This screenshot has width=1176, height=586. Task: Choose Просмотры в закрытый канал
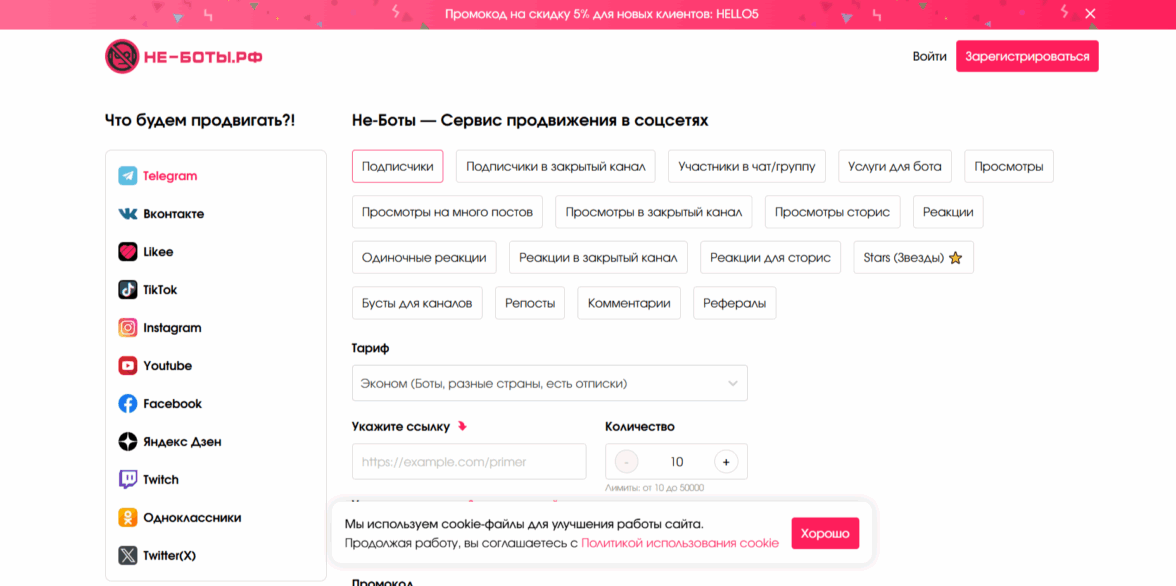coord(654,212)
